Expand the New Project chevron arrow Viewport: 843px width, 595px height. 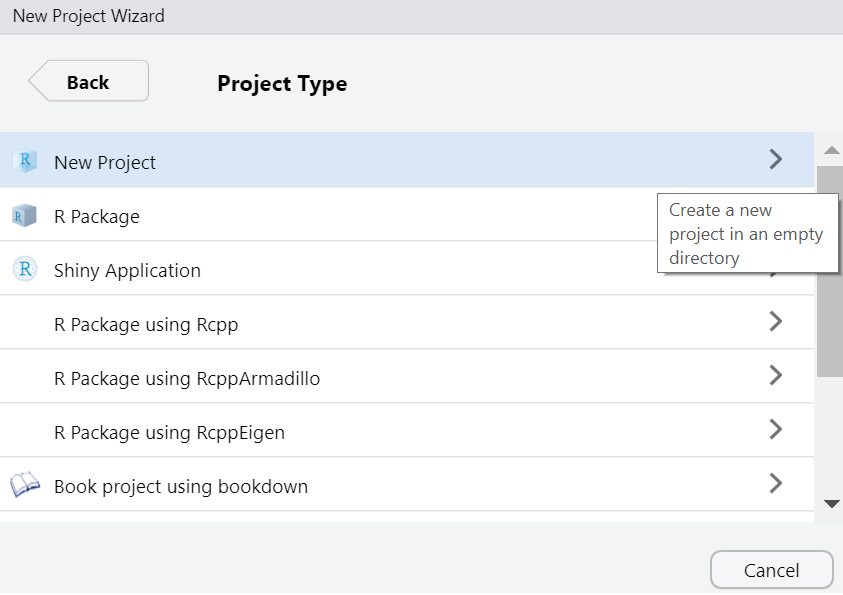click(775, 159)
